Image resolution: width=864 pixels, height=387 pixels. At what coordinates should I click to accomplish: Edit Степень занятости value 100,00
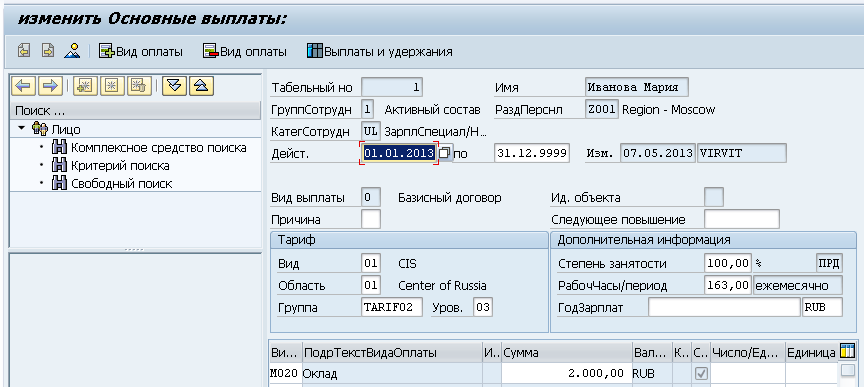[728, 263]
